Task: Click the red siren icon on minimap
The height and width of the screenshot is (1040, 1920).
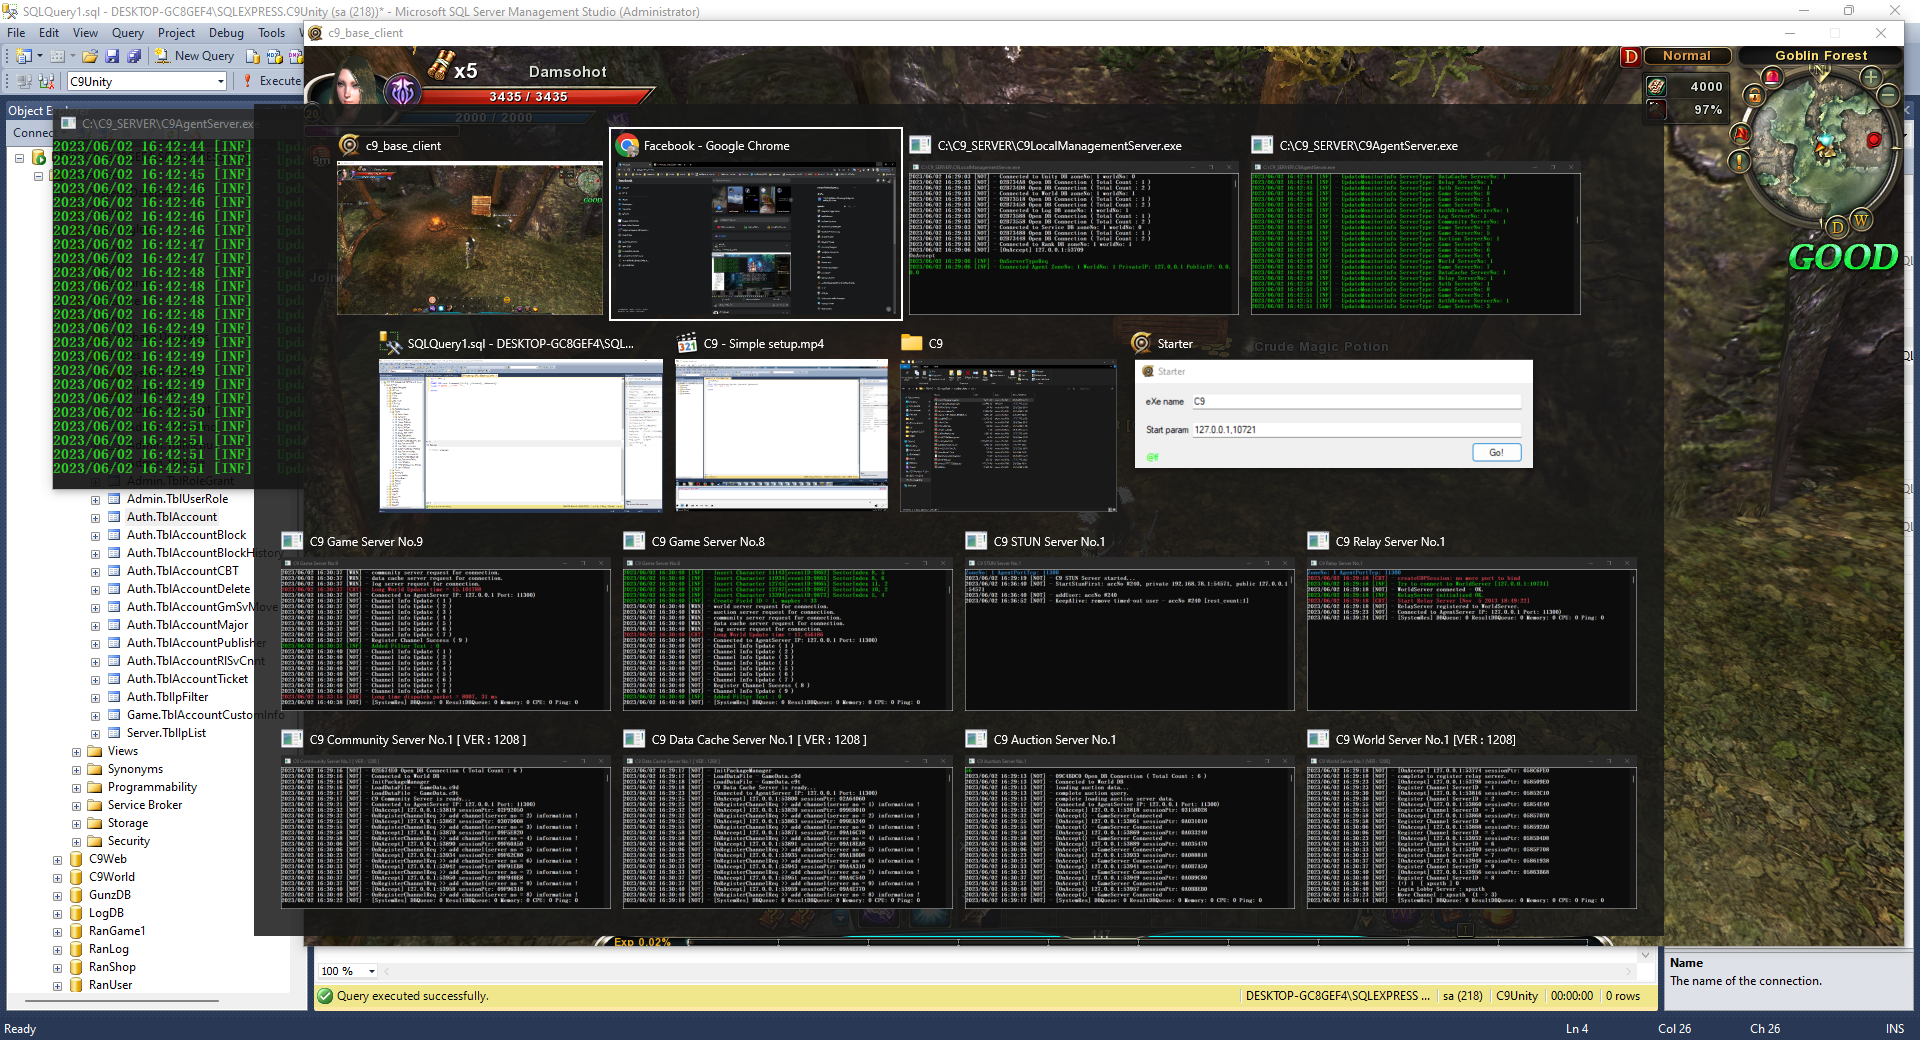Action: pos(1772,76)
